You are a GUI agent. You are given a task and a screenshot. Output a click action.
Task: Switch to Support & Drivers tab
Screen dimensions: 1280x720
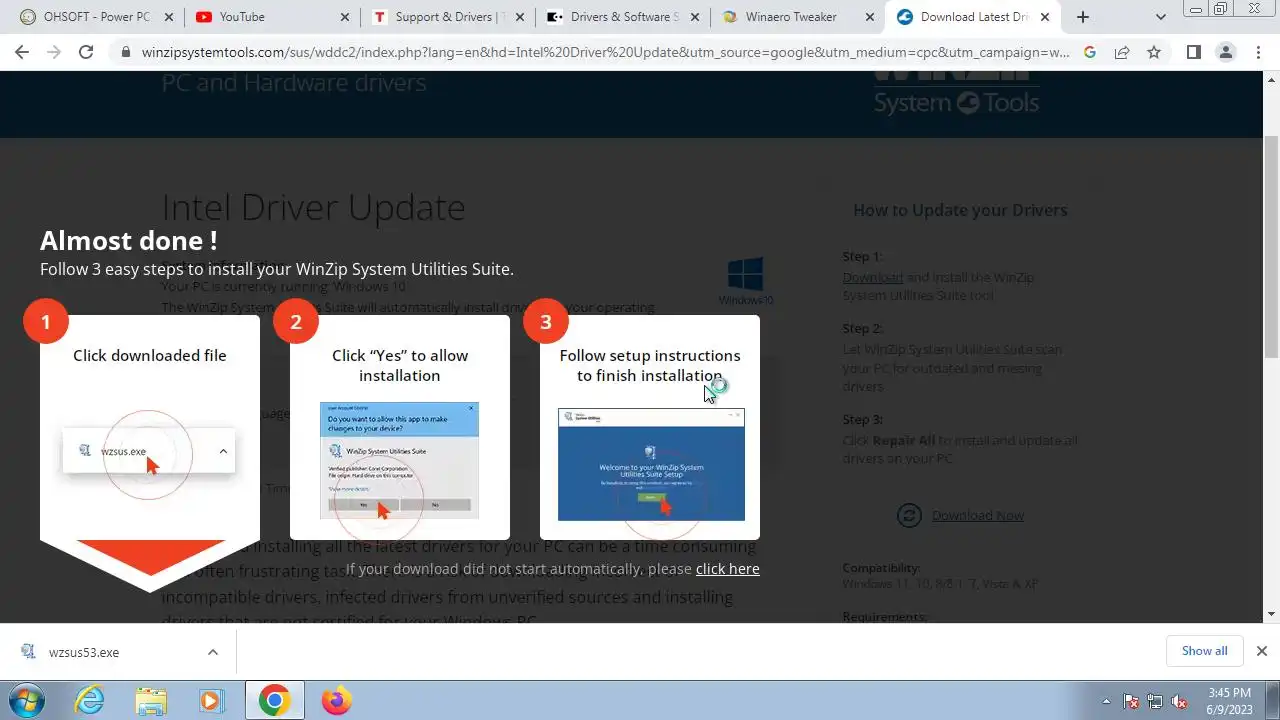point(446,17)
